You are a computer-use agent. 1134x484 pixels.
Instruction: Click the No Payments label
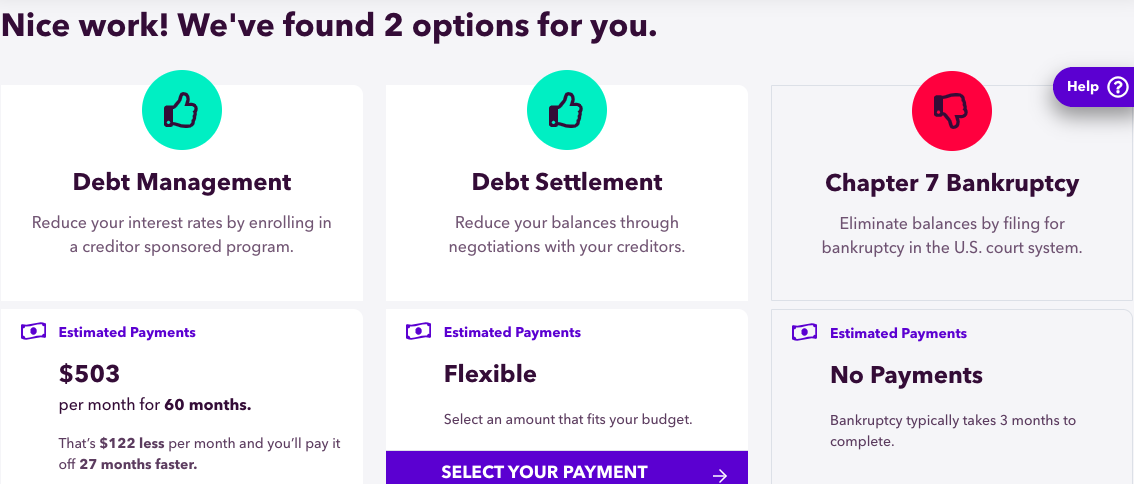coord(906,375)
